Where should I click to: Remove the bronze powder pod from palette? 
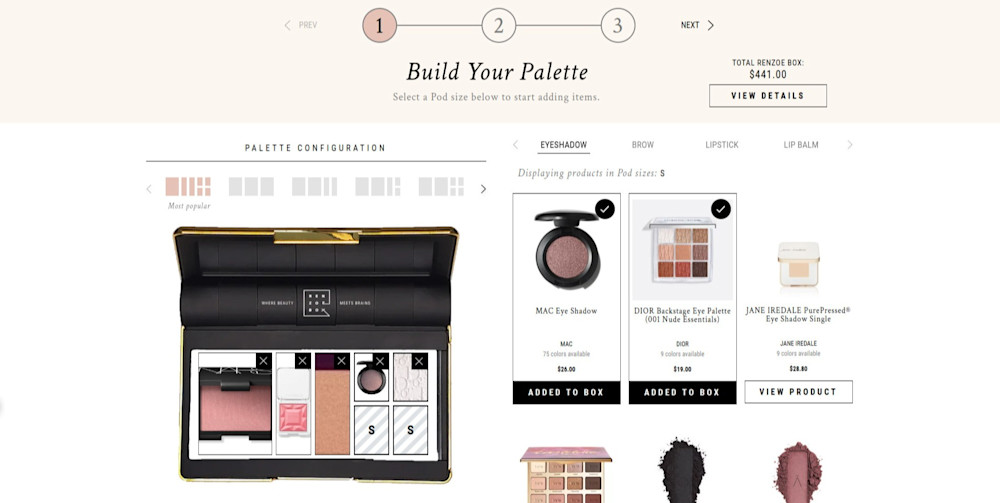[342, 361]
